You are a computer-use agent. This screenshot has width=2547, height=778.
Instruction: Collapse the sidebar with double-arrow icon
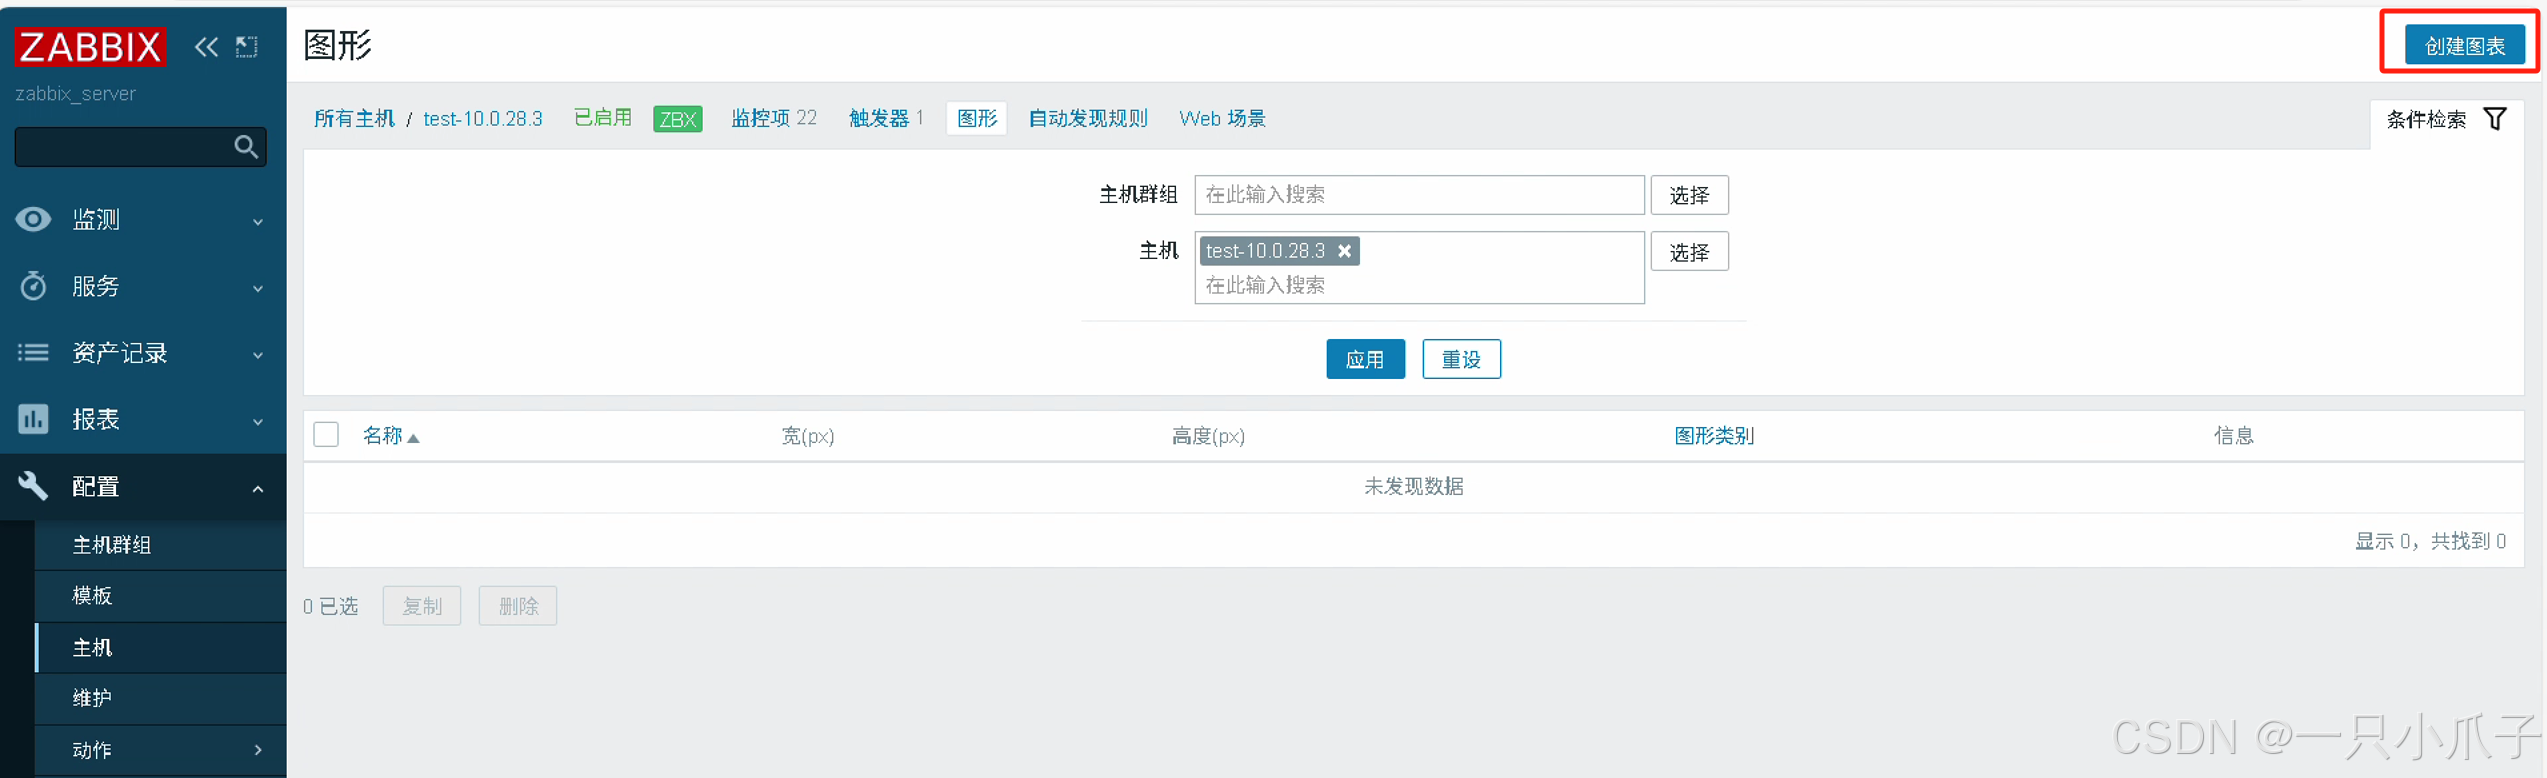pyautogui.click(x=206, y=46)
